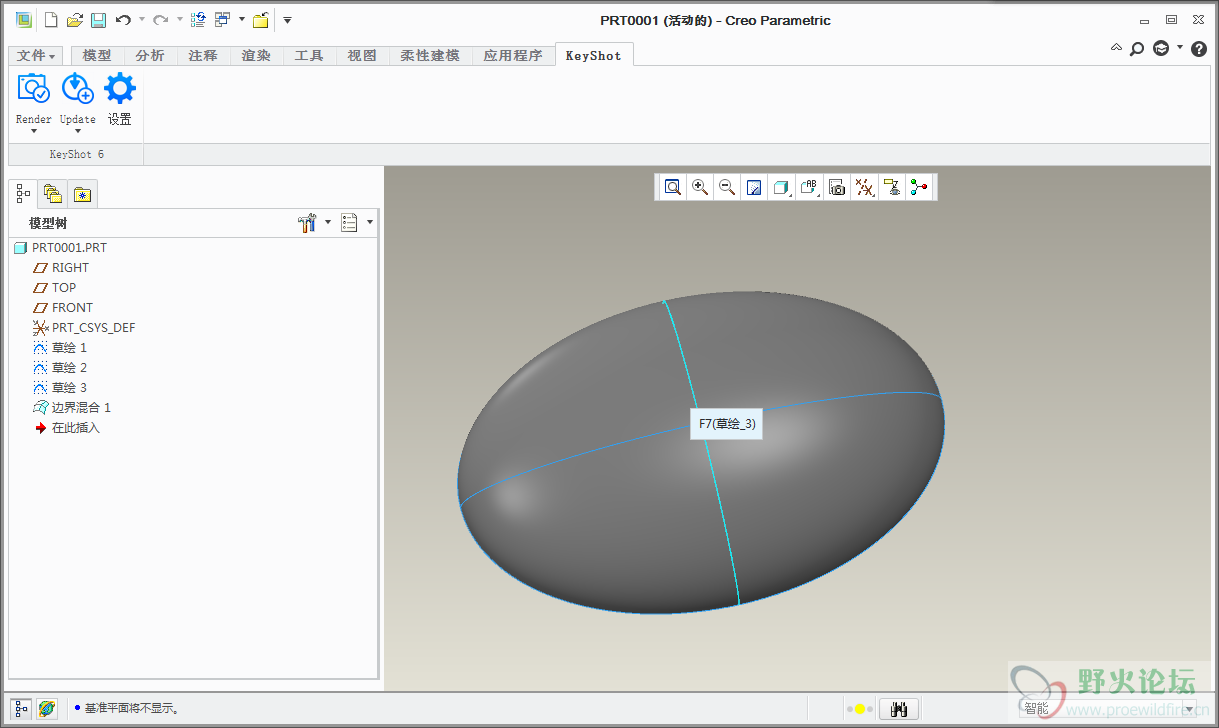Expand the Render dropdown arrow
Viewport: 1219px width, 728px height.
coord(34,130)
